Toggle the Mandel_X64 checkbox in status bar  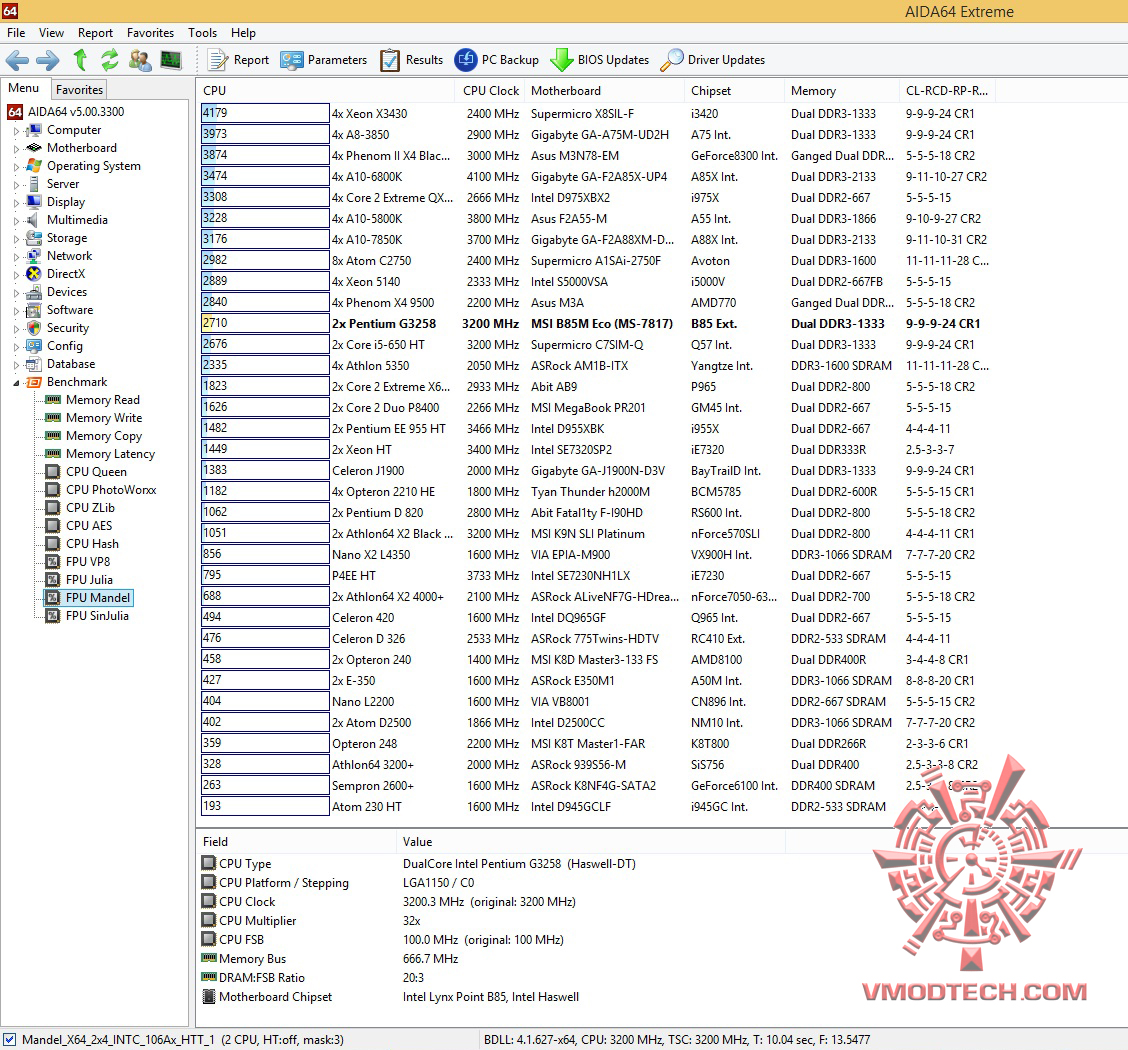[9, 1039]
